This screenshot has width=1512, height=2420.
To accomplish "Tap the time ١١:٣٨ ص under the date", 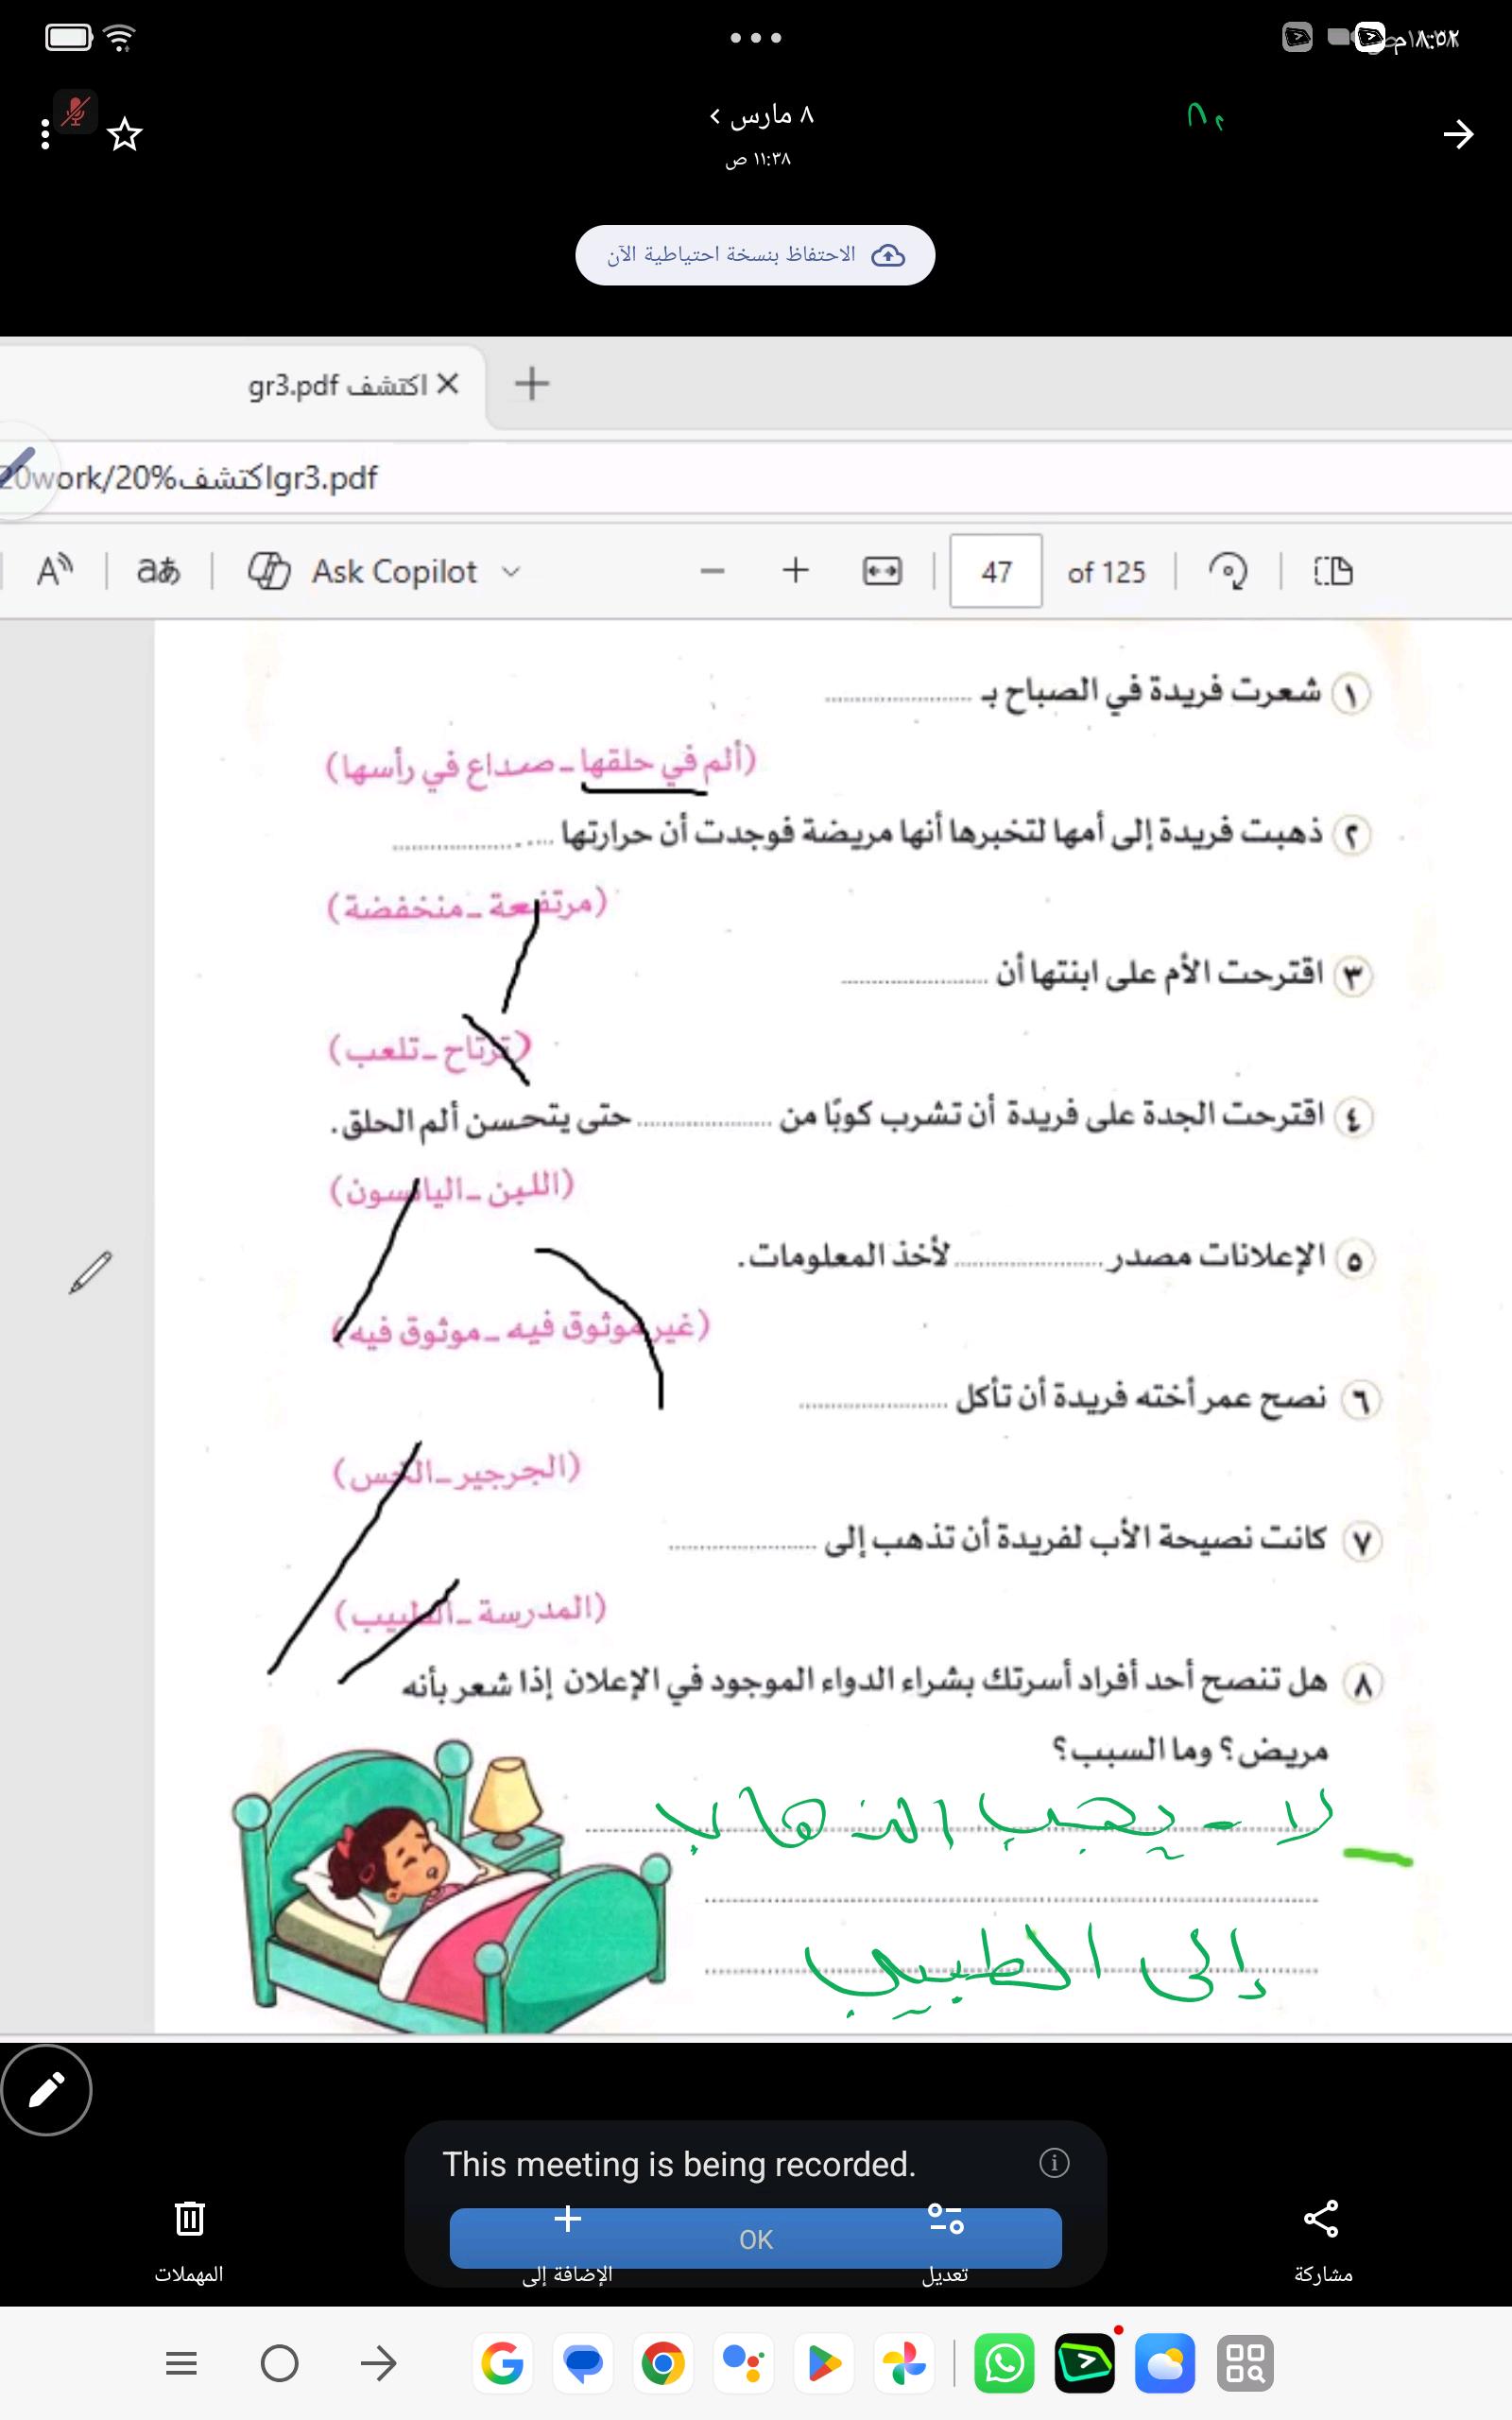I will [758, 159].
